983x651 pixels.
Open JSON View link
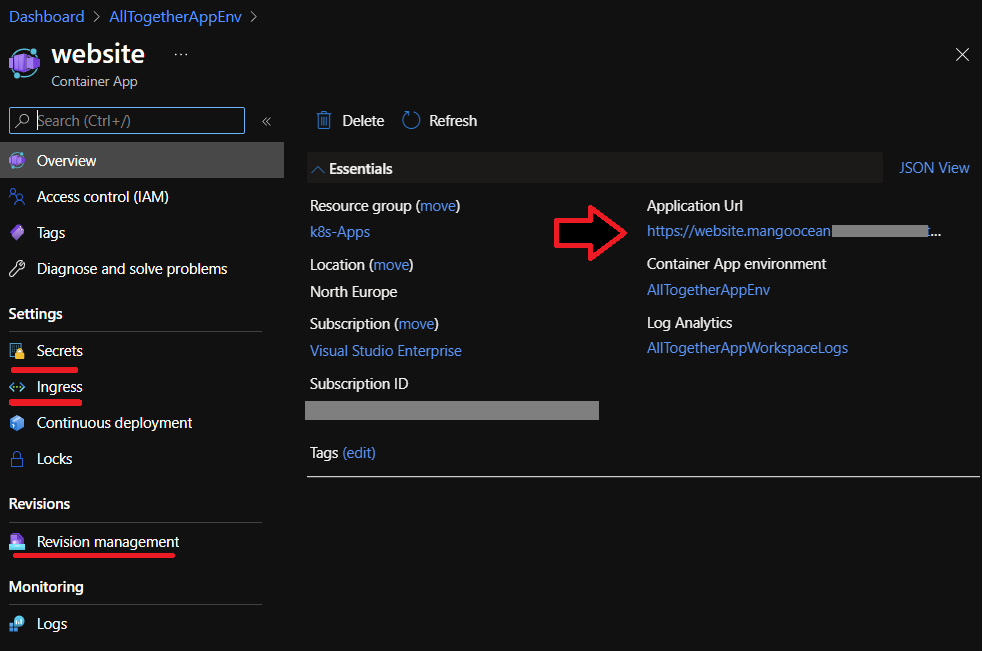934,168
